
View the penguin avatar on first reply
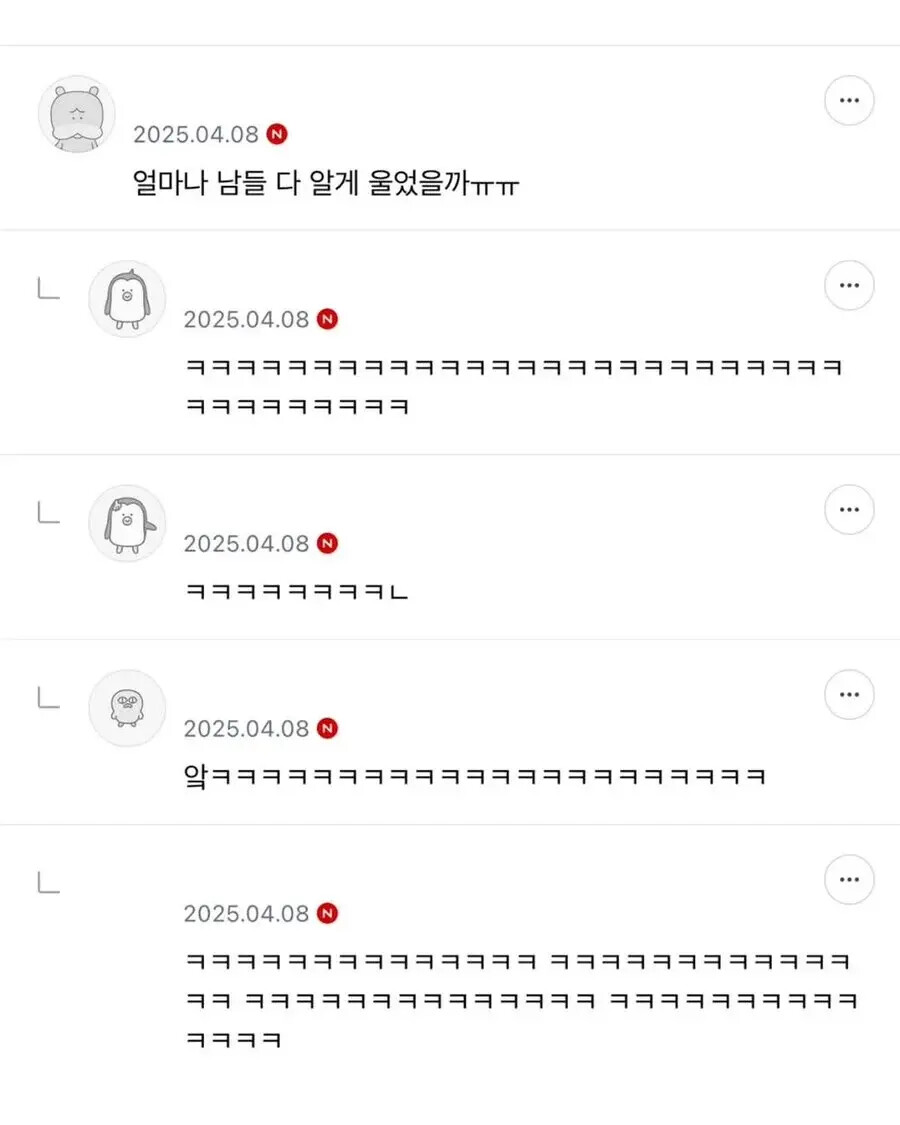127,299
